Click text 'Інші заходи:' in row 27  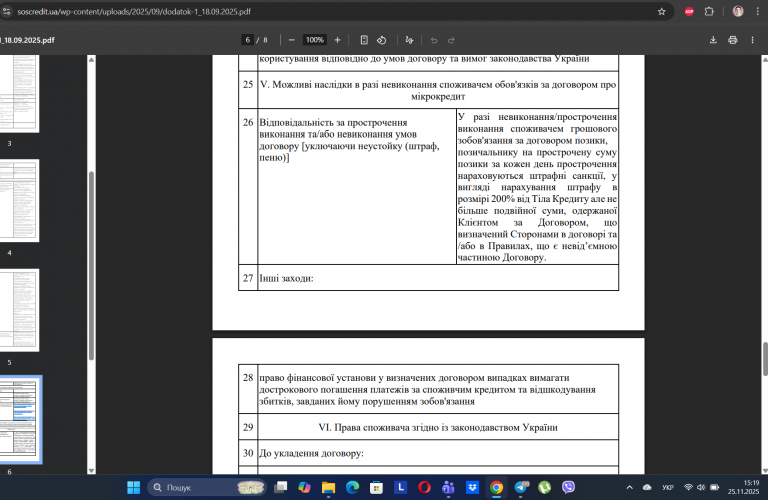point(286,278)
